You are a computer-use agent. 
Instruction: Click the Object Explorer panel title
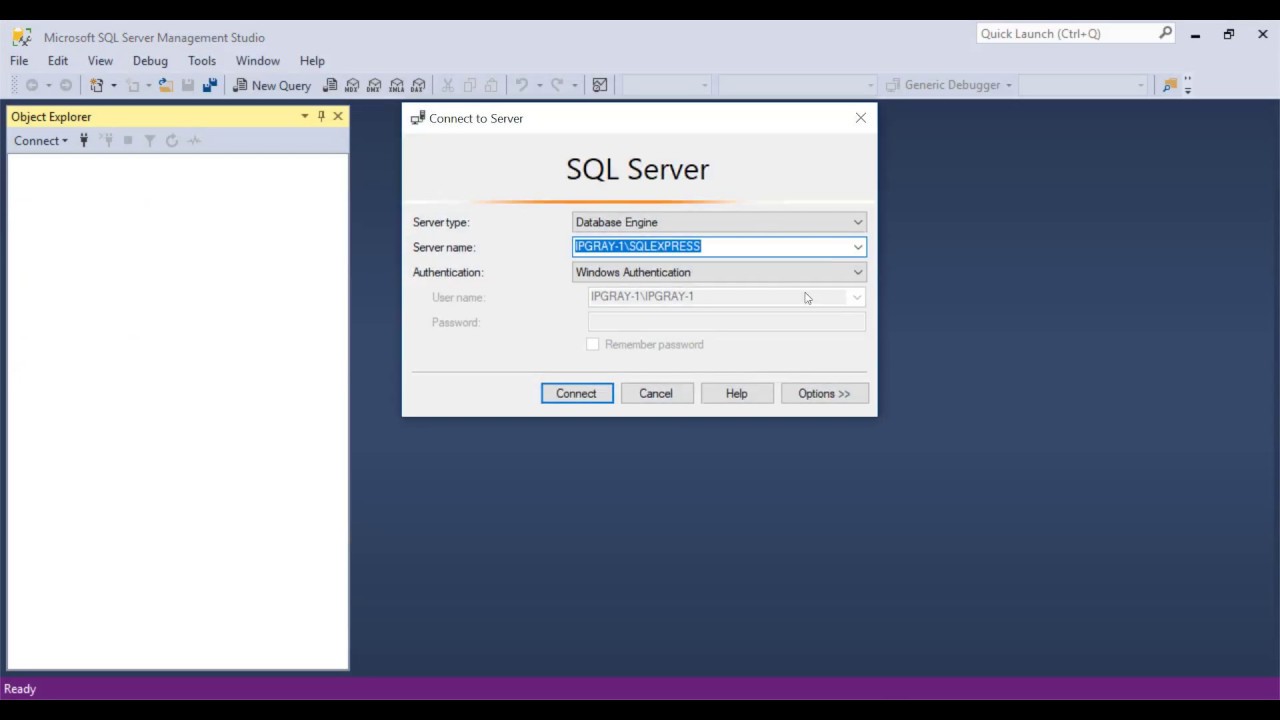(51, 117)
